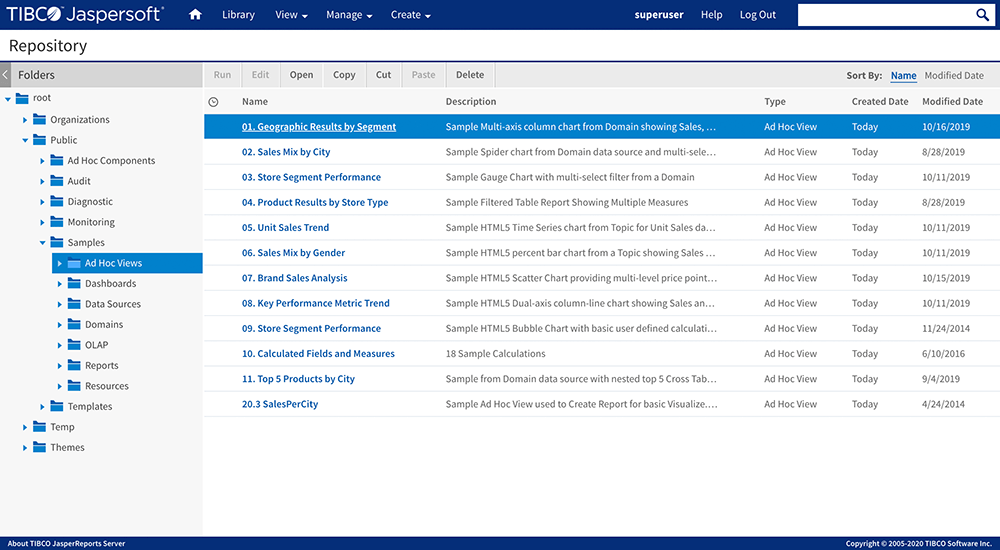Viewport: 1000px width, 550px height.
Task: Open the Create dropdown menu
Action: (411, 14)
